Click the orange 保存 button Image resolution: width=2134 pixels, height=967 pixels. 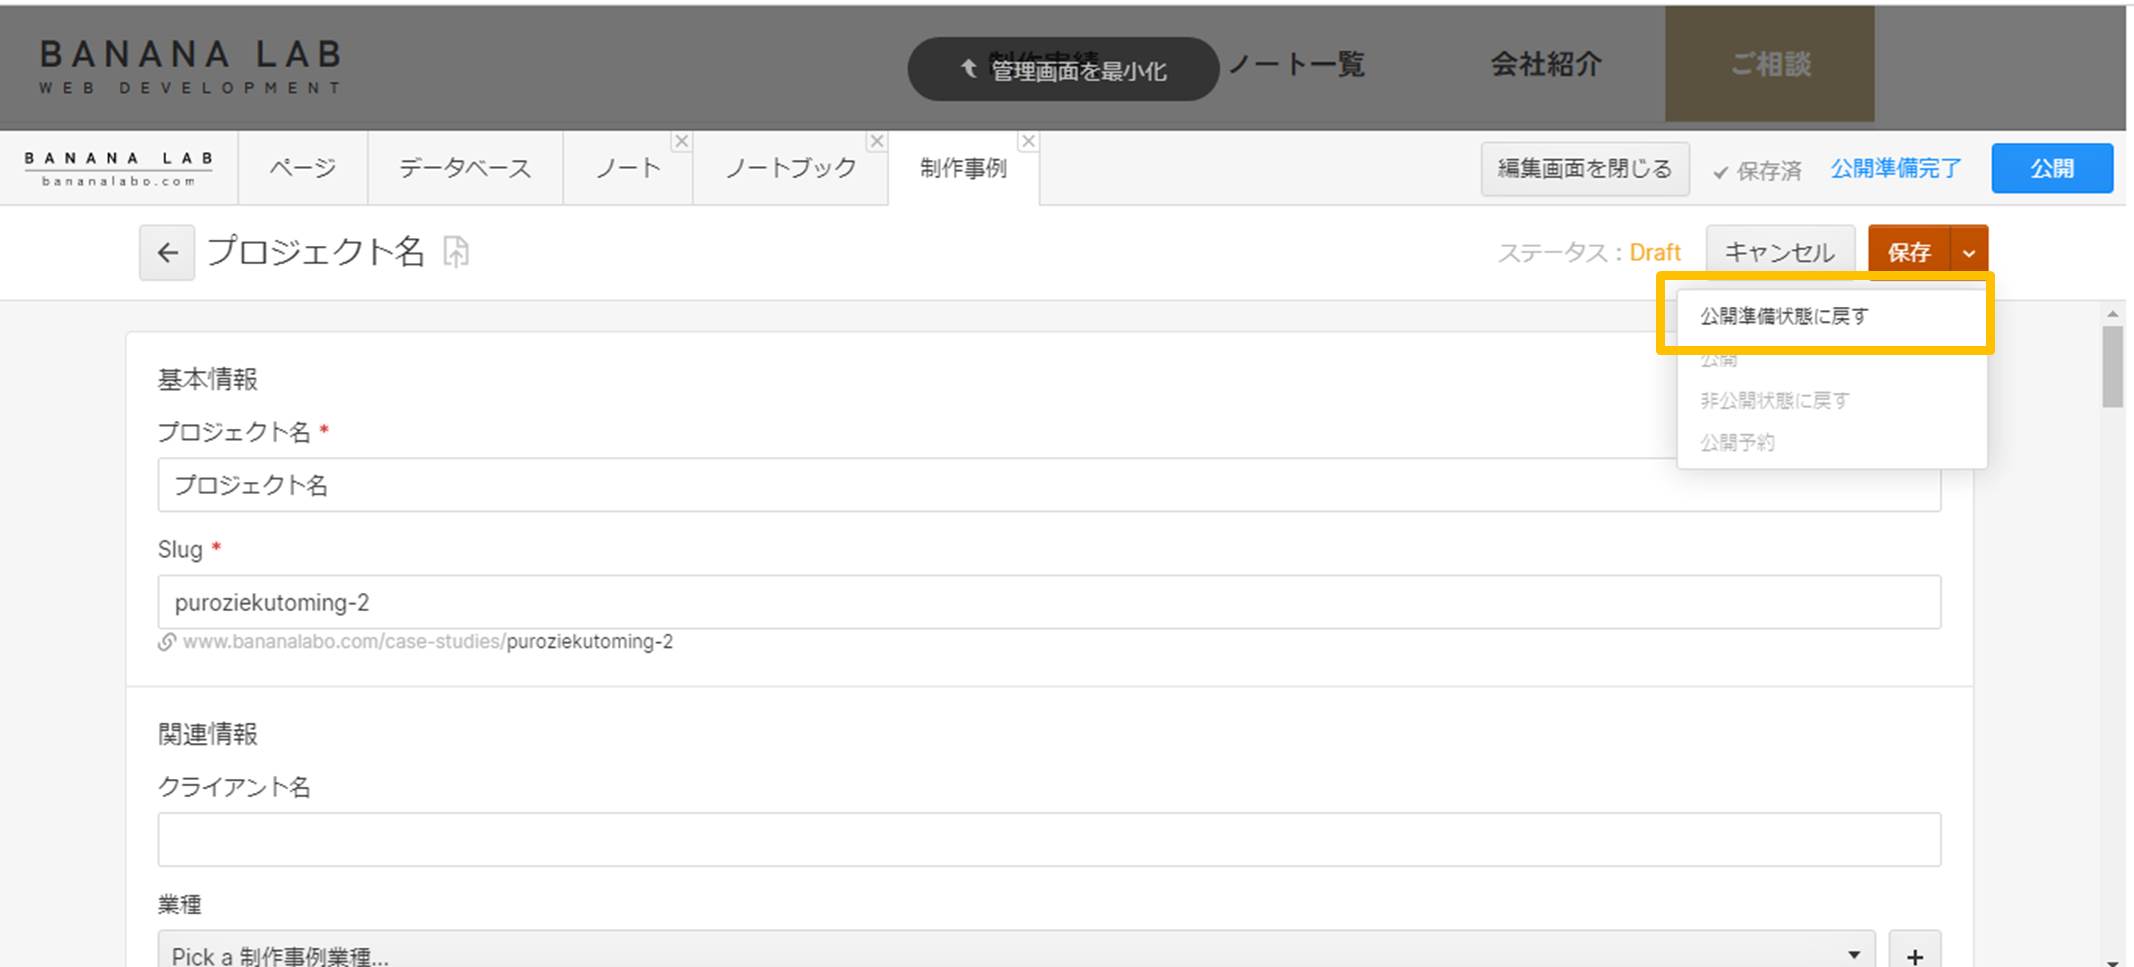[1909, 253]
